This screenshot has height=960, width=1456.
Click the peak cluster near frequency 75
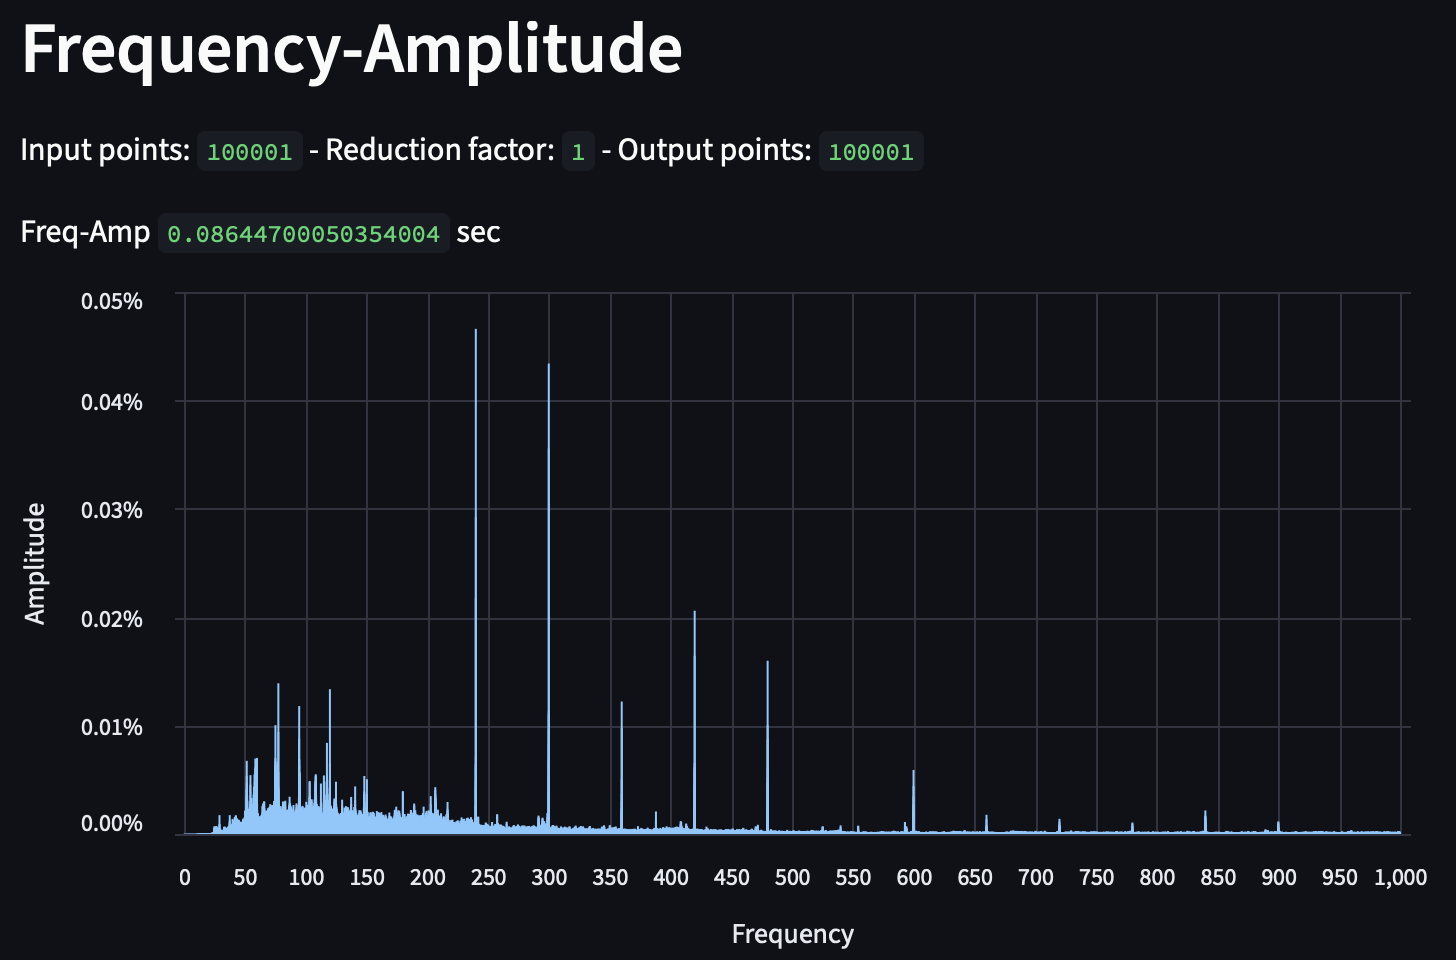click(x=279, y=695)
